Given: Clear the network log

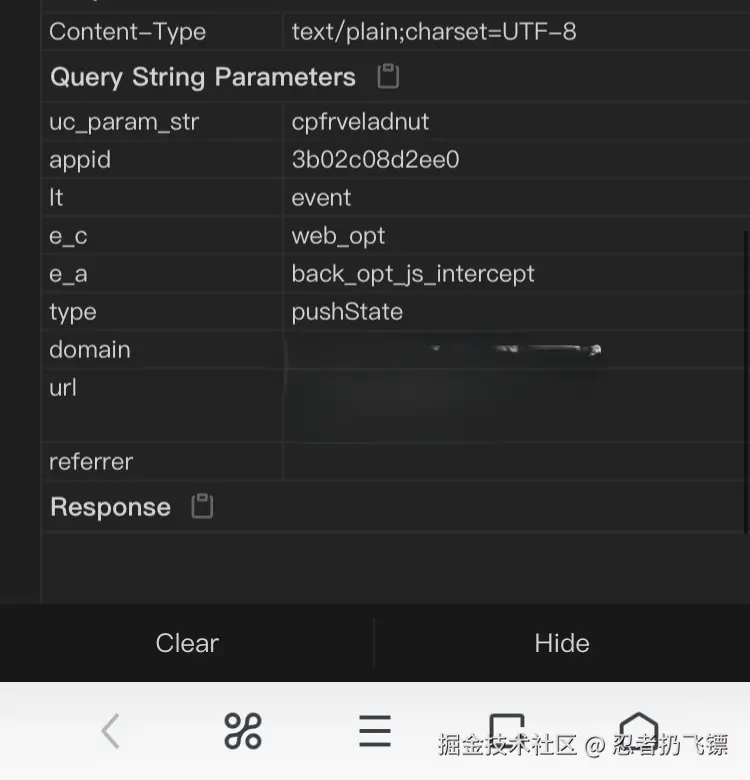Looking at the screenshot, I should (x=187, y=643).
